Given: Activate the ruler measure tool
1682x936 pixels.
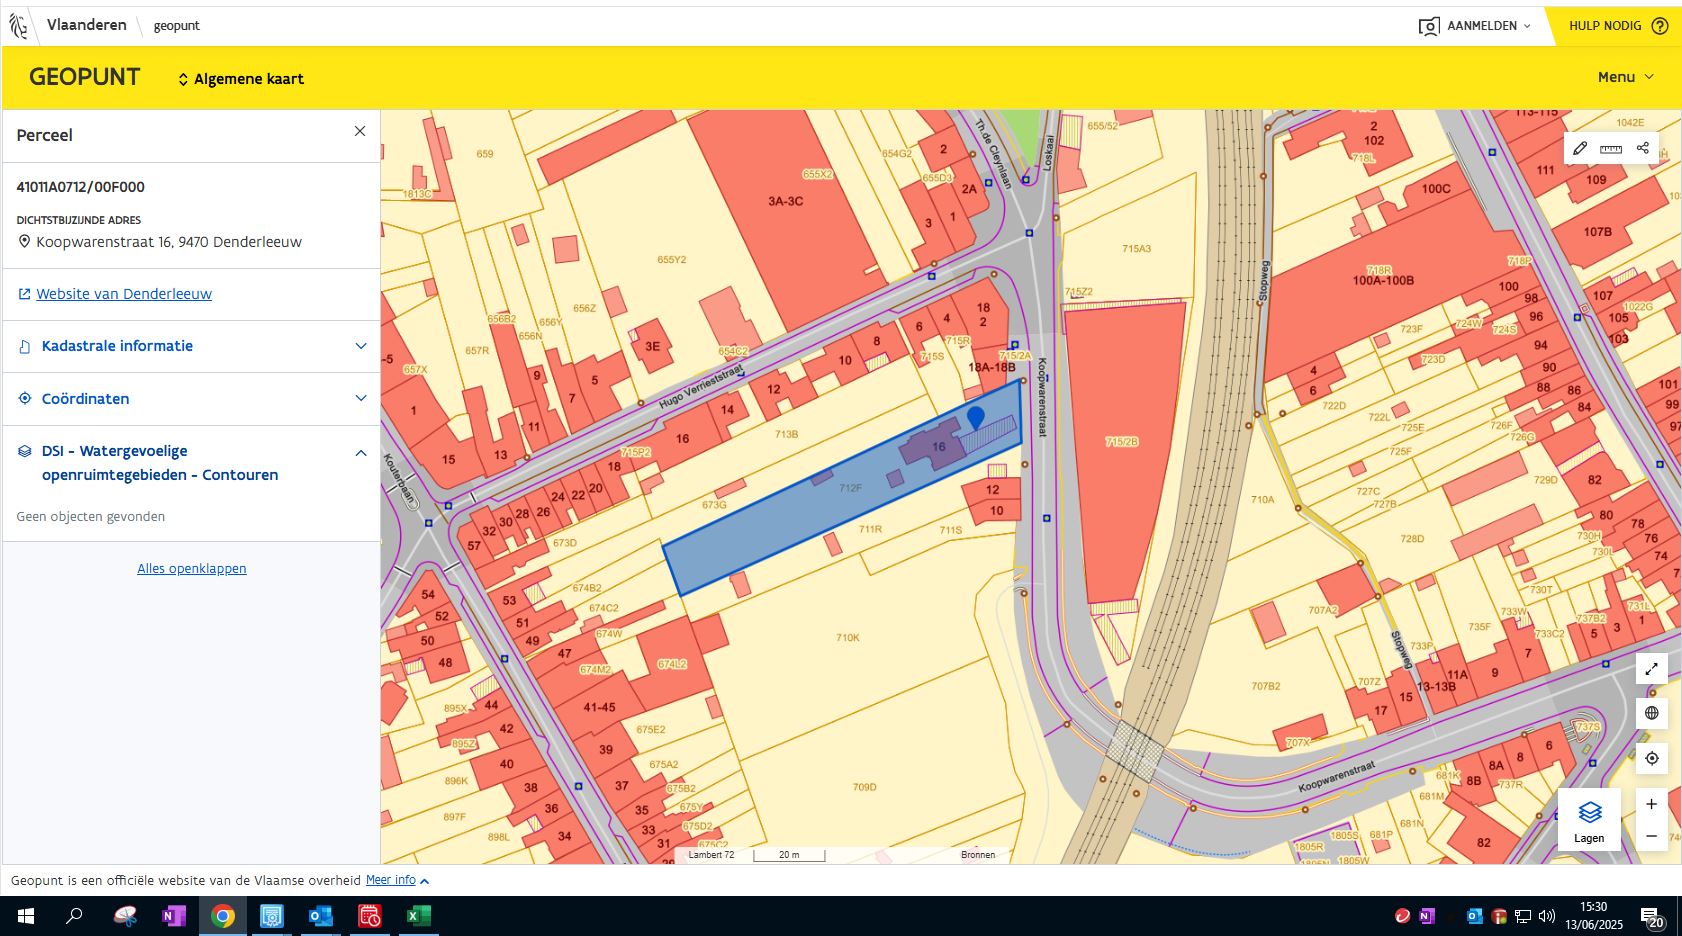Looking at the screenshot, I should tap(1611, 148).
